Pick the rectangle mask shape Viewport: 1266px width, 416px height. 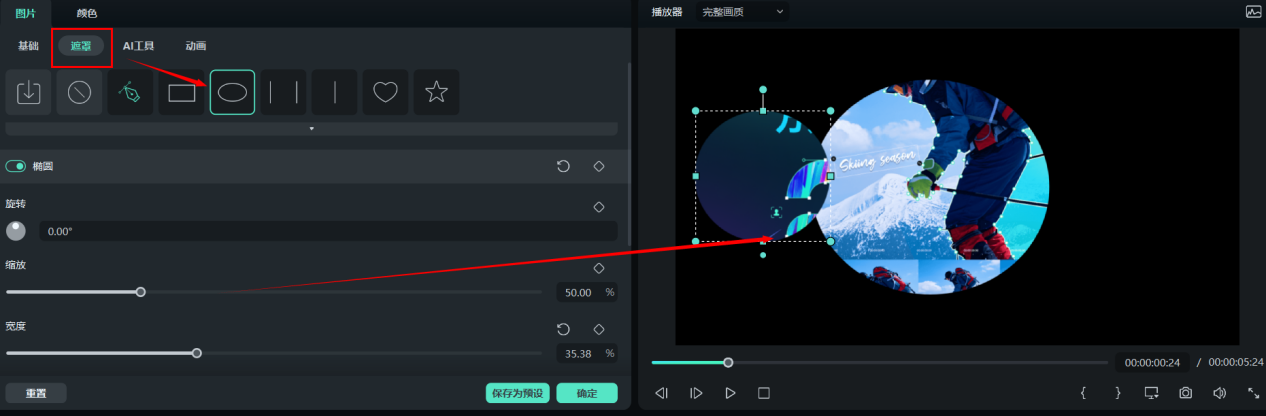182,92
